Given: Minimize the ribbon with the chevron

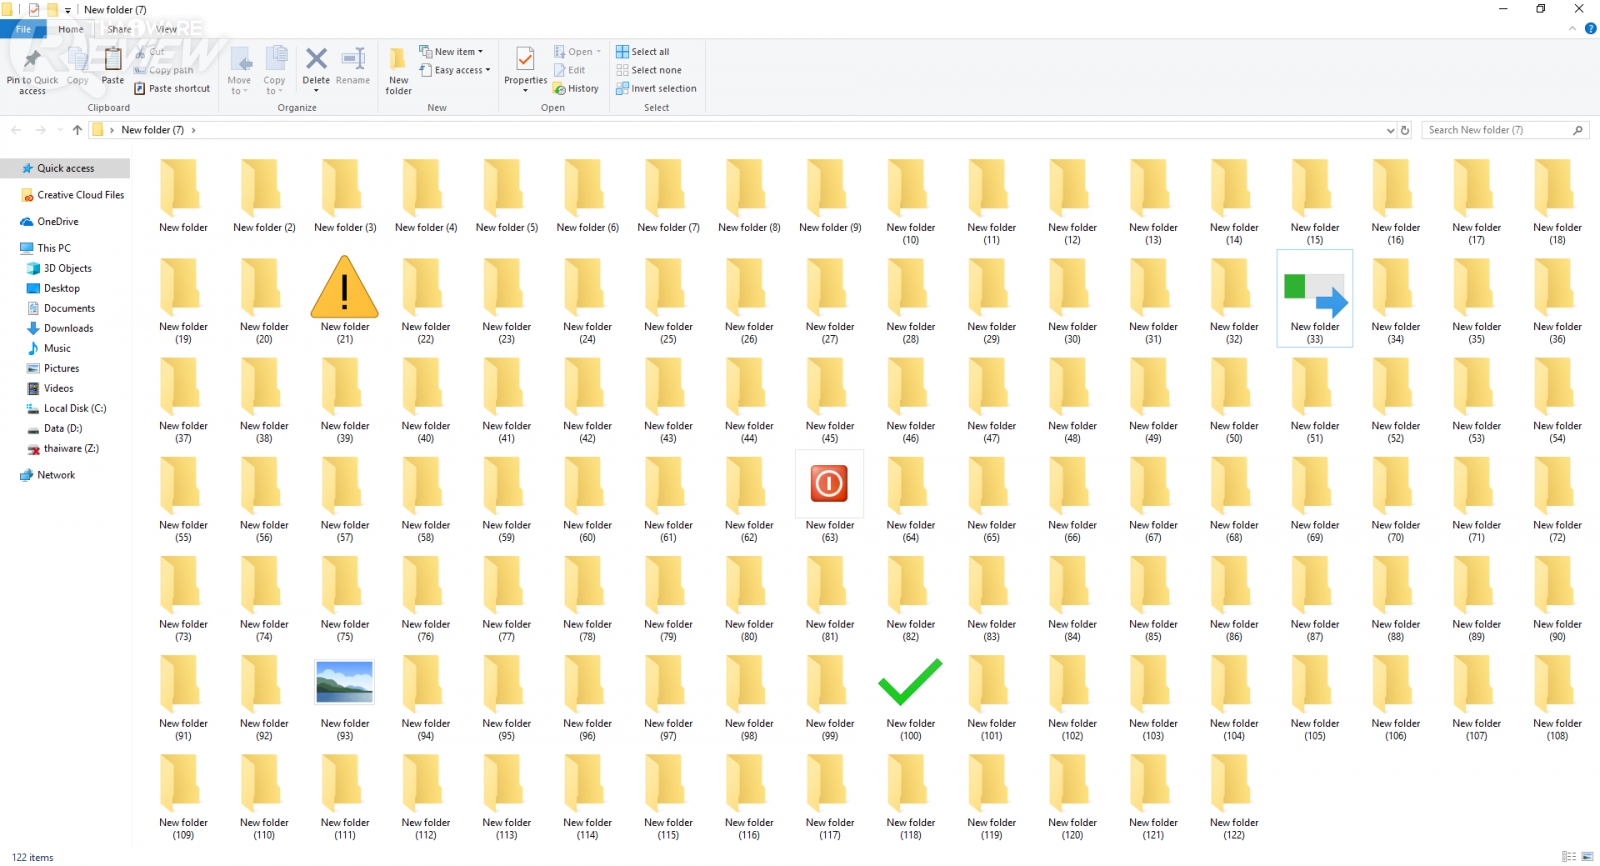Looking at the screenshot, I should tap(1572, 29).
